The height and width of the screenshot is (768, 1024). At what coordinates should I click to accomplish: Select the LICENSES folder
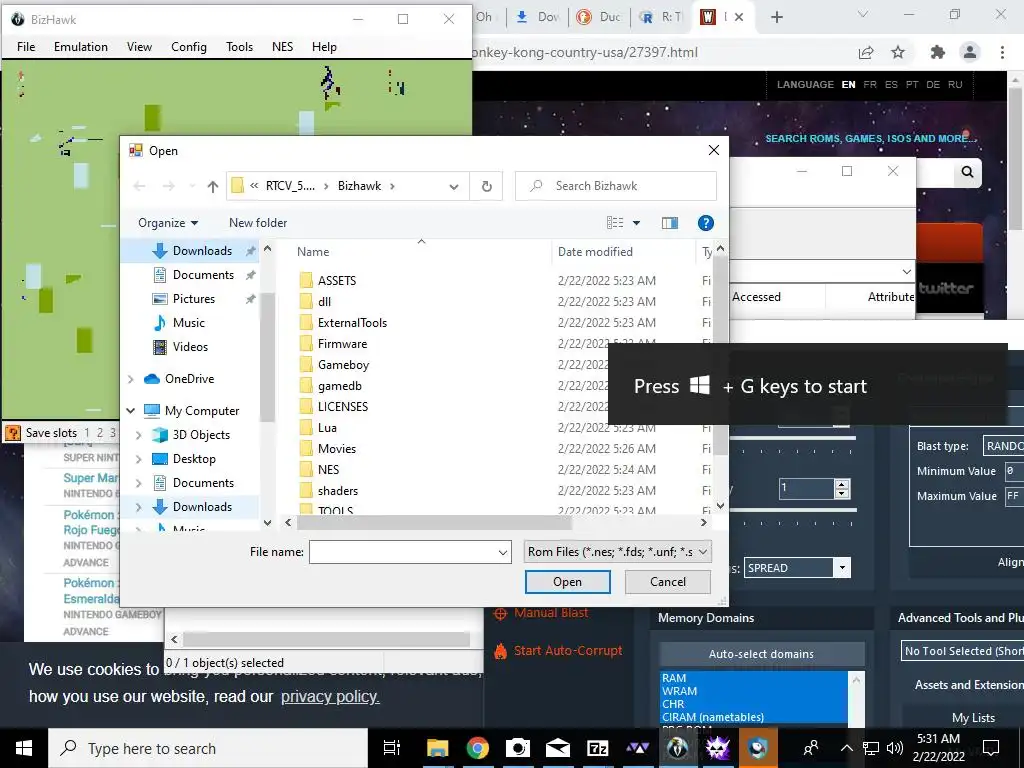point(343,407)
